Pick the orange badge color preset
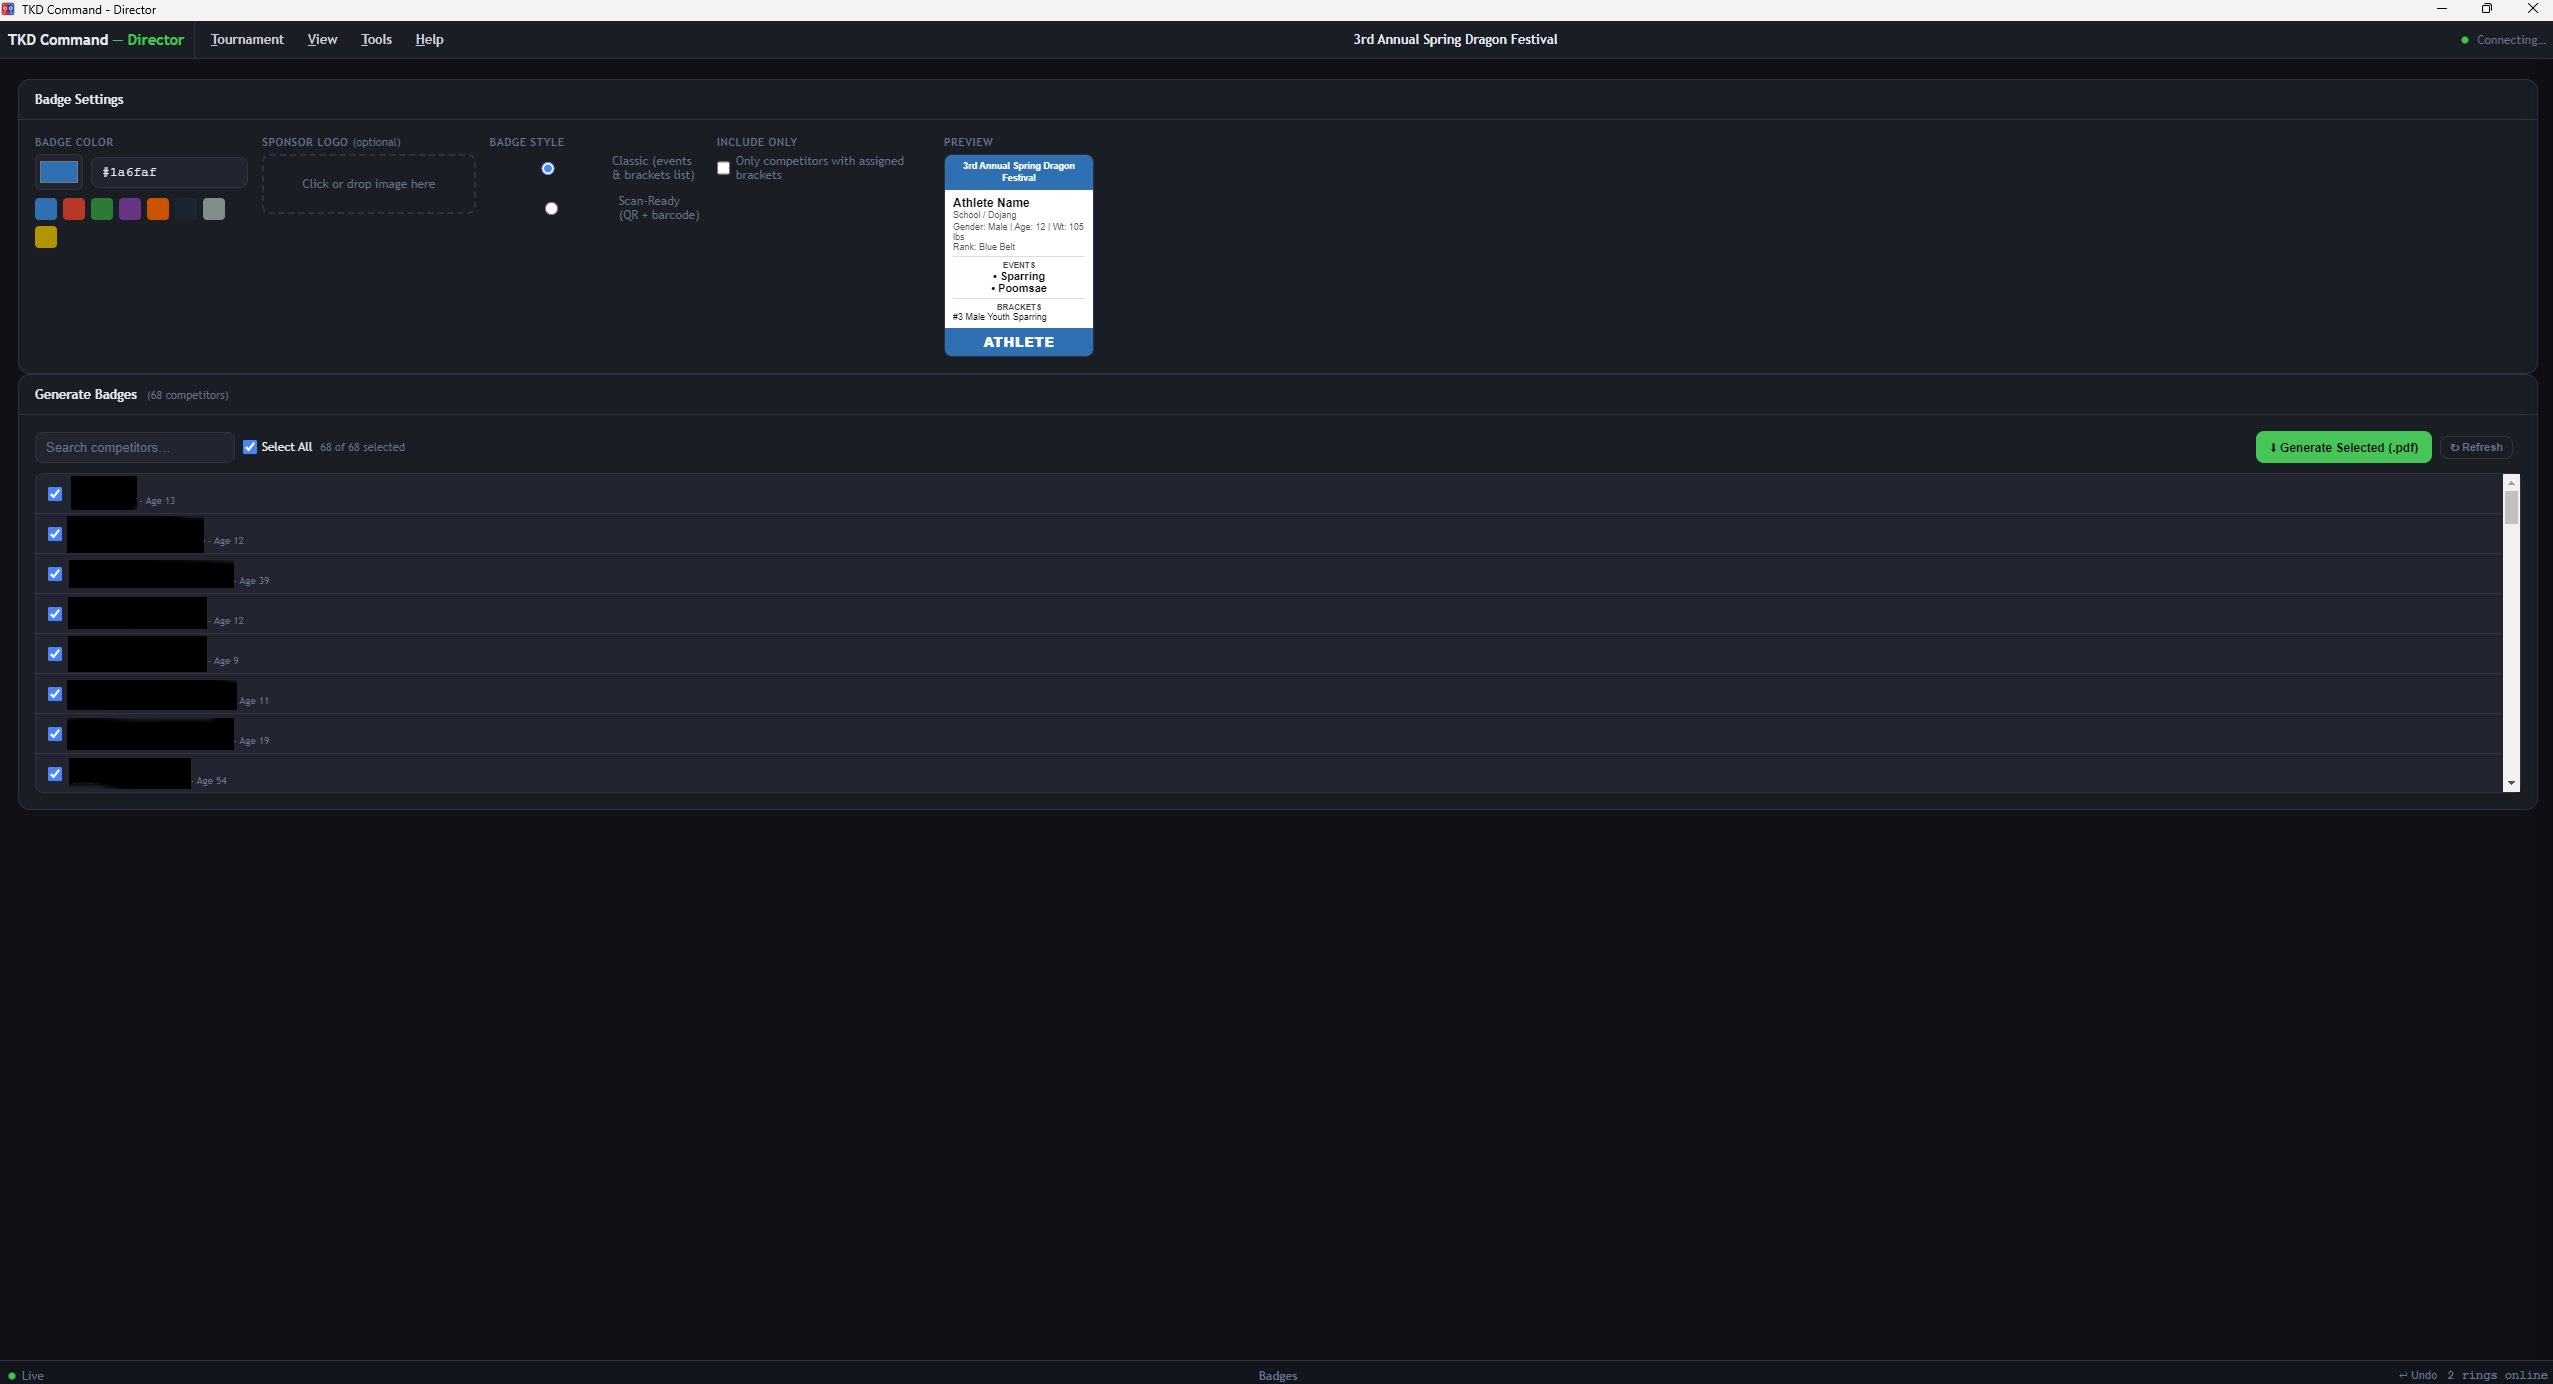Image resolution: width=2553 pixels, height=1384 pixels. tap(158, 209)
